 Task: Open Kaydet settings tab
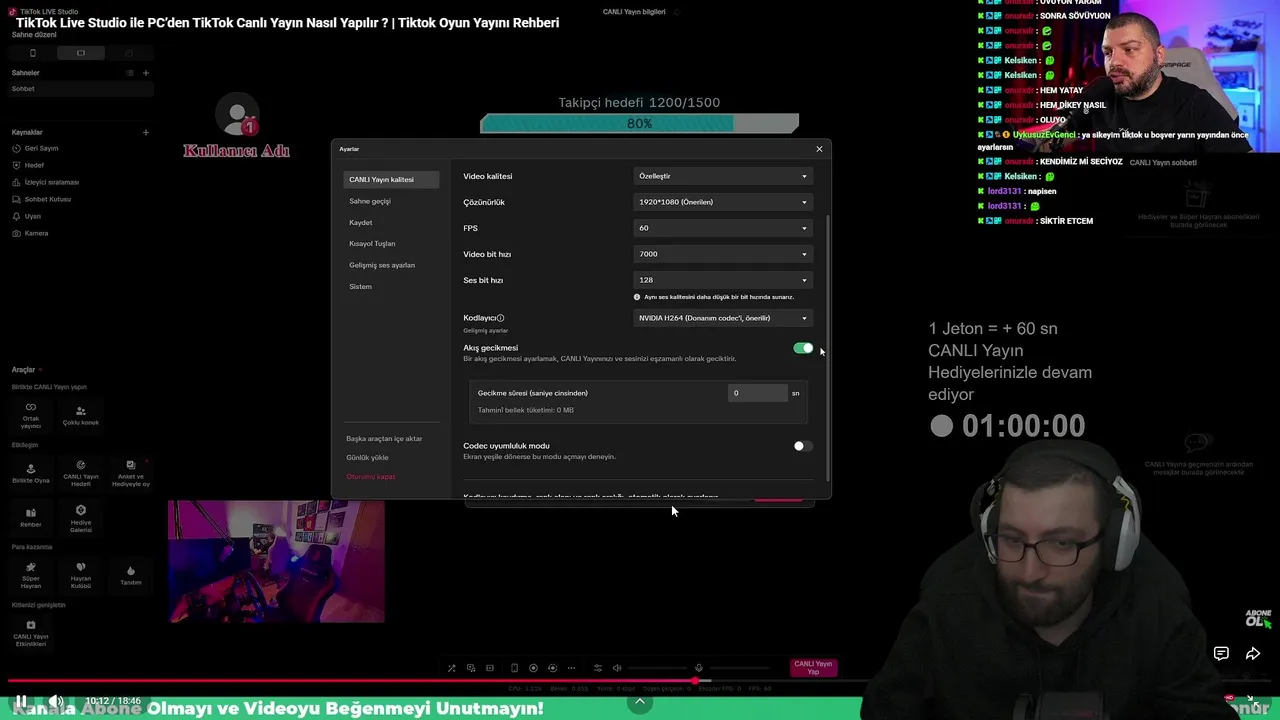point(361,222)
